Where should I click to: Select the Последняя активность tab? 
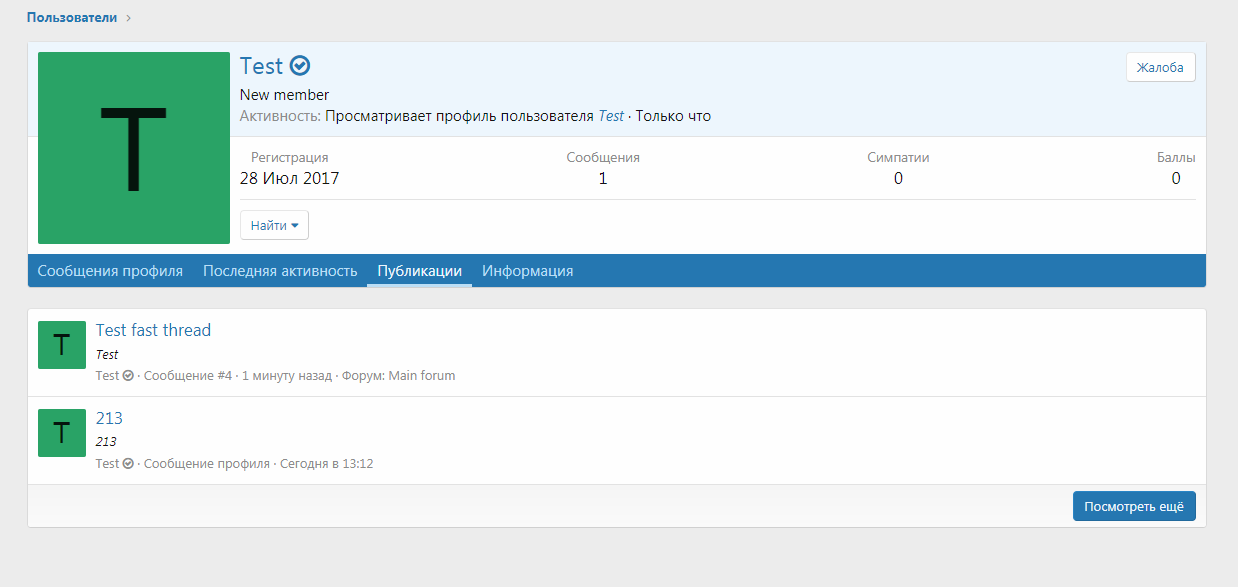click(279, 270)
